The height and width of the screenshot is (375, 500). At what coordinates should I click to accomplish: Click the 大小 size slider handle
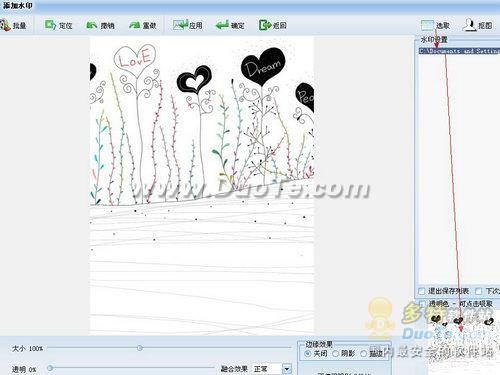pos(140,348)
